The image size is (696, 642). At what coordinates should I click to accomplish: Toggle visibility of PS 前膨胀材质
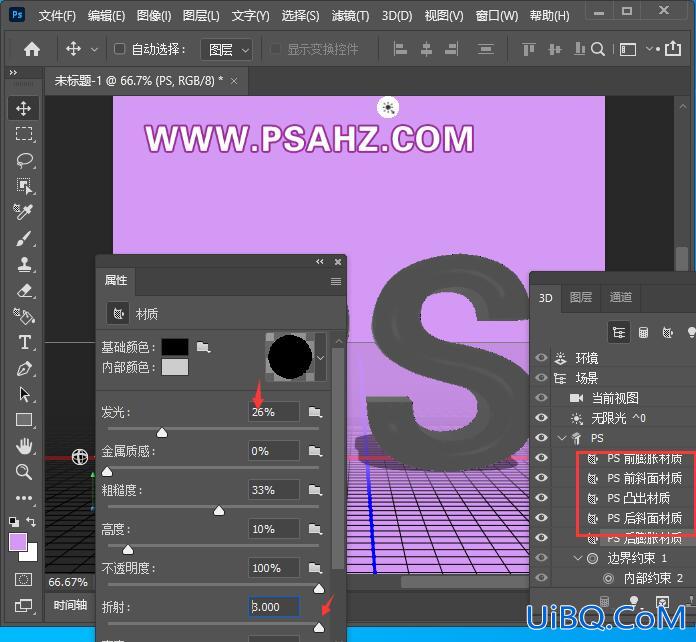tap(541, 457)
